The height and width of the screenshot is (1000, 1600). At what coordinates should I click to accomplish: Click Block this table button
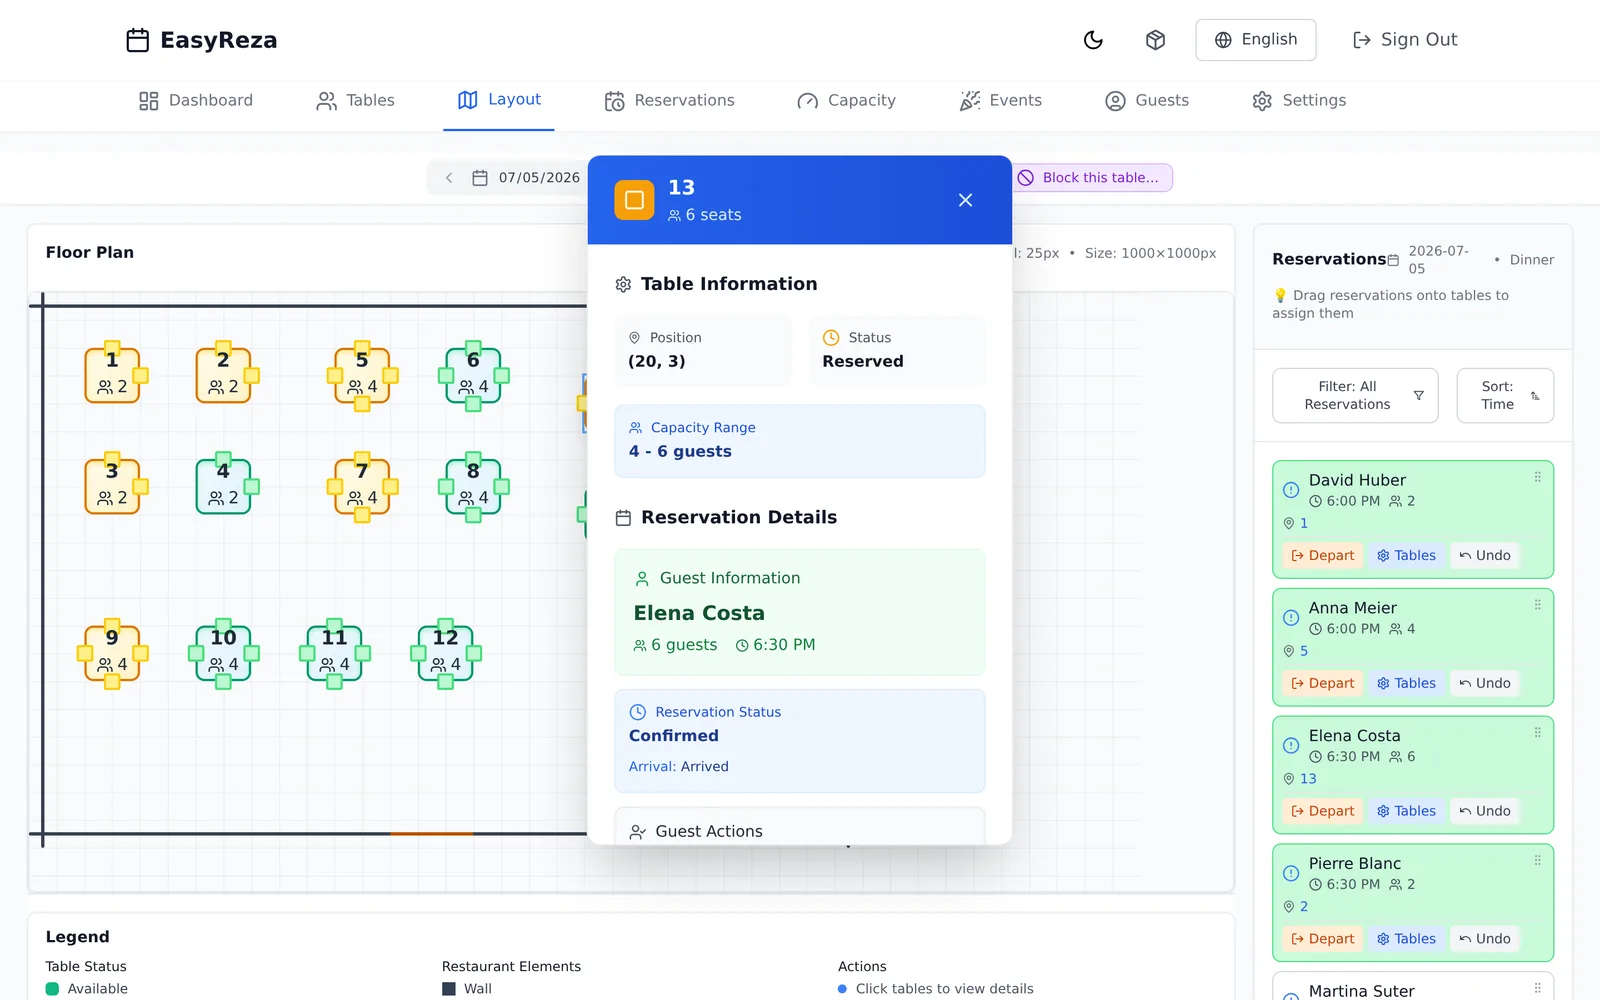pos(1091,178)
